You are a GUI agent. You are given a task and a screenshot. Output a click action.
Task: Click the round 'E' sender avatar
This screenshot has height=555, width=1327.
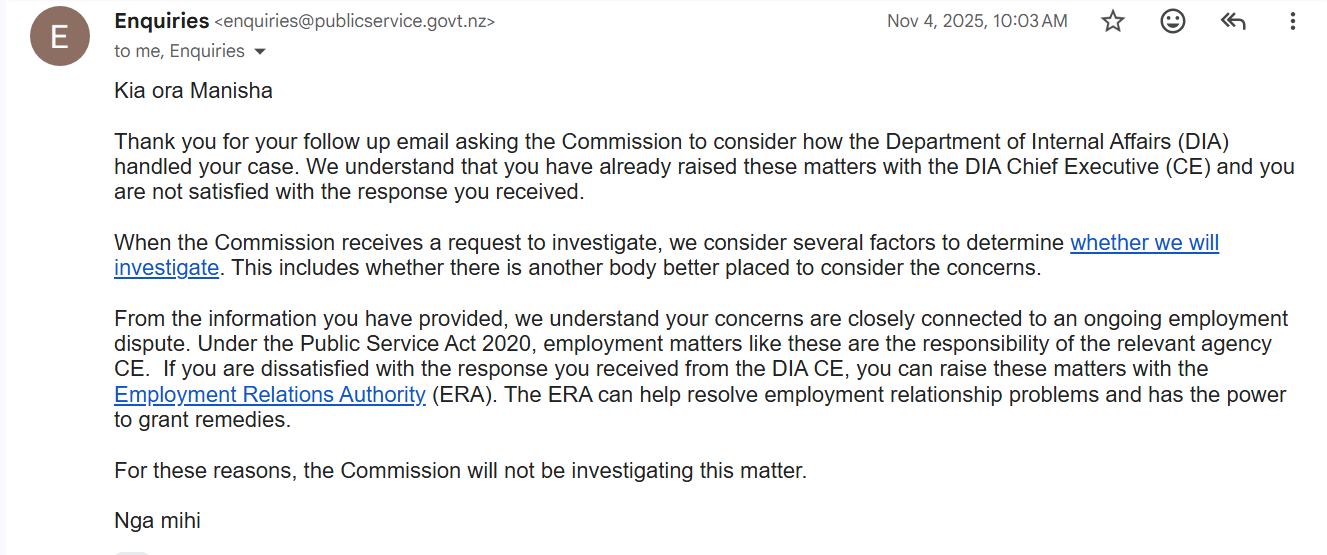(x=59, y=37)
